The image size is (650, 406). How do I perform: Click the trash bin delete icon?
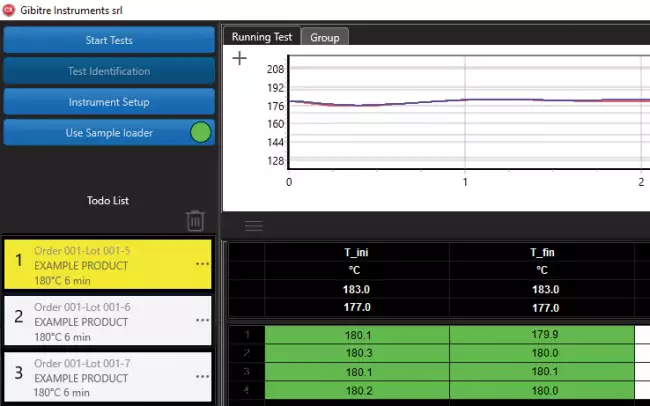coord(196,220)
